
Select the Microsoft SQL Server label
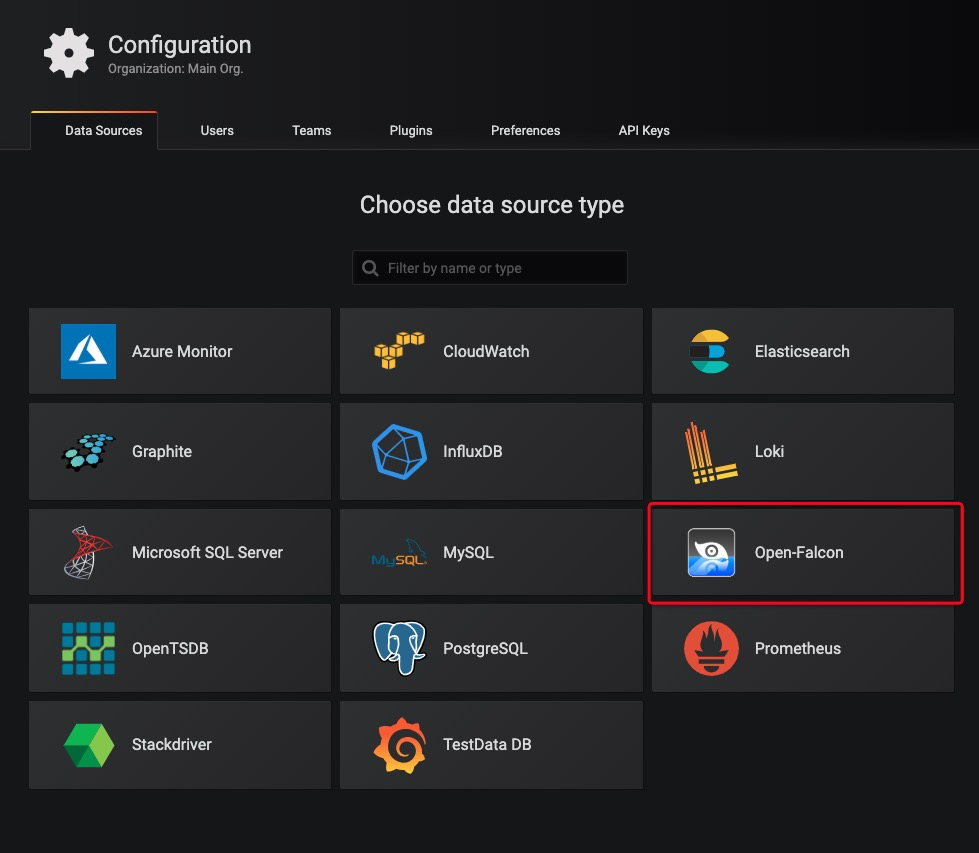click(207, 553)
